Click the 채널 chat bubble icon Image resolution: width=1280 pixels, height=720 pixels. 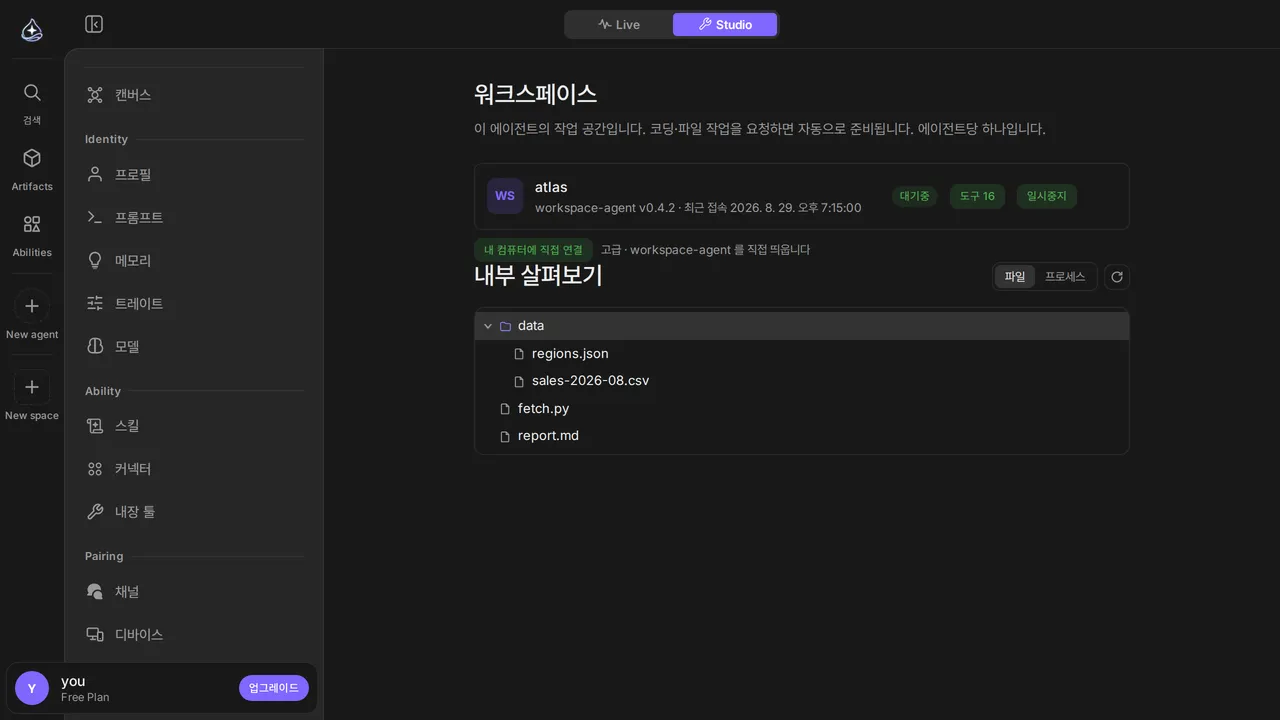[x=95, y=592]
